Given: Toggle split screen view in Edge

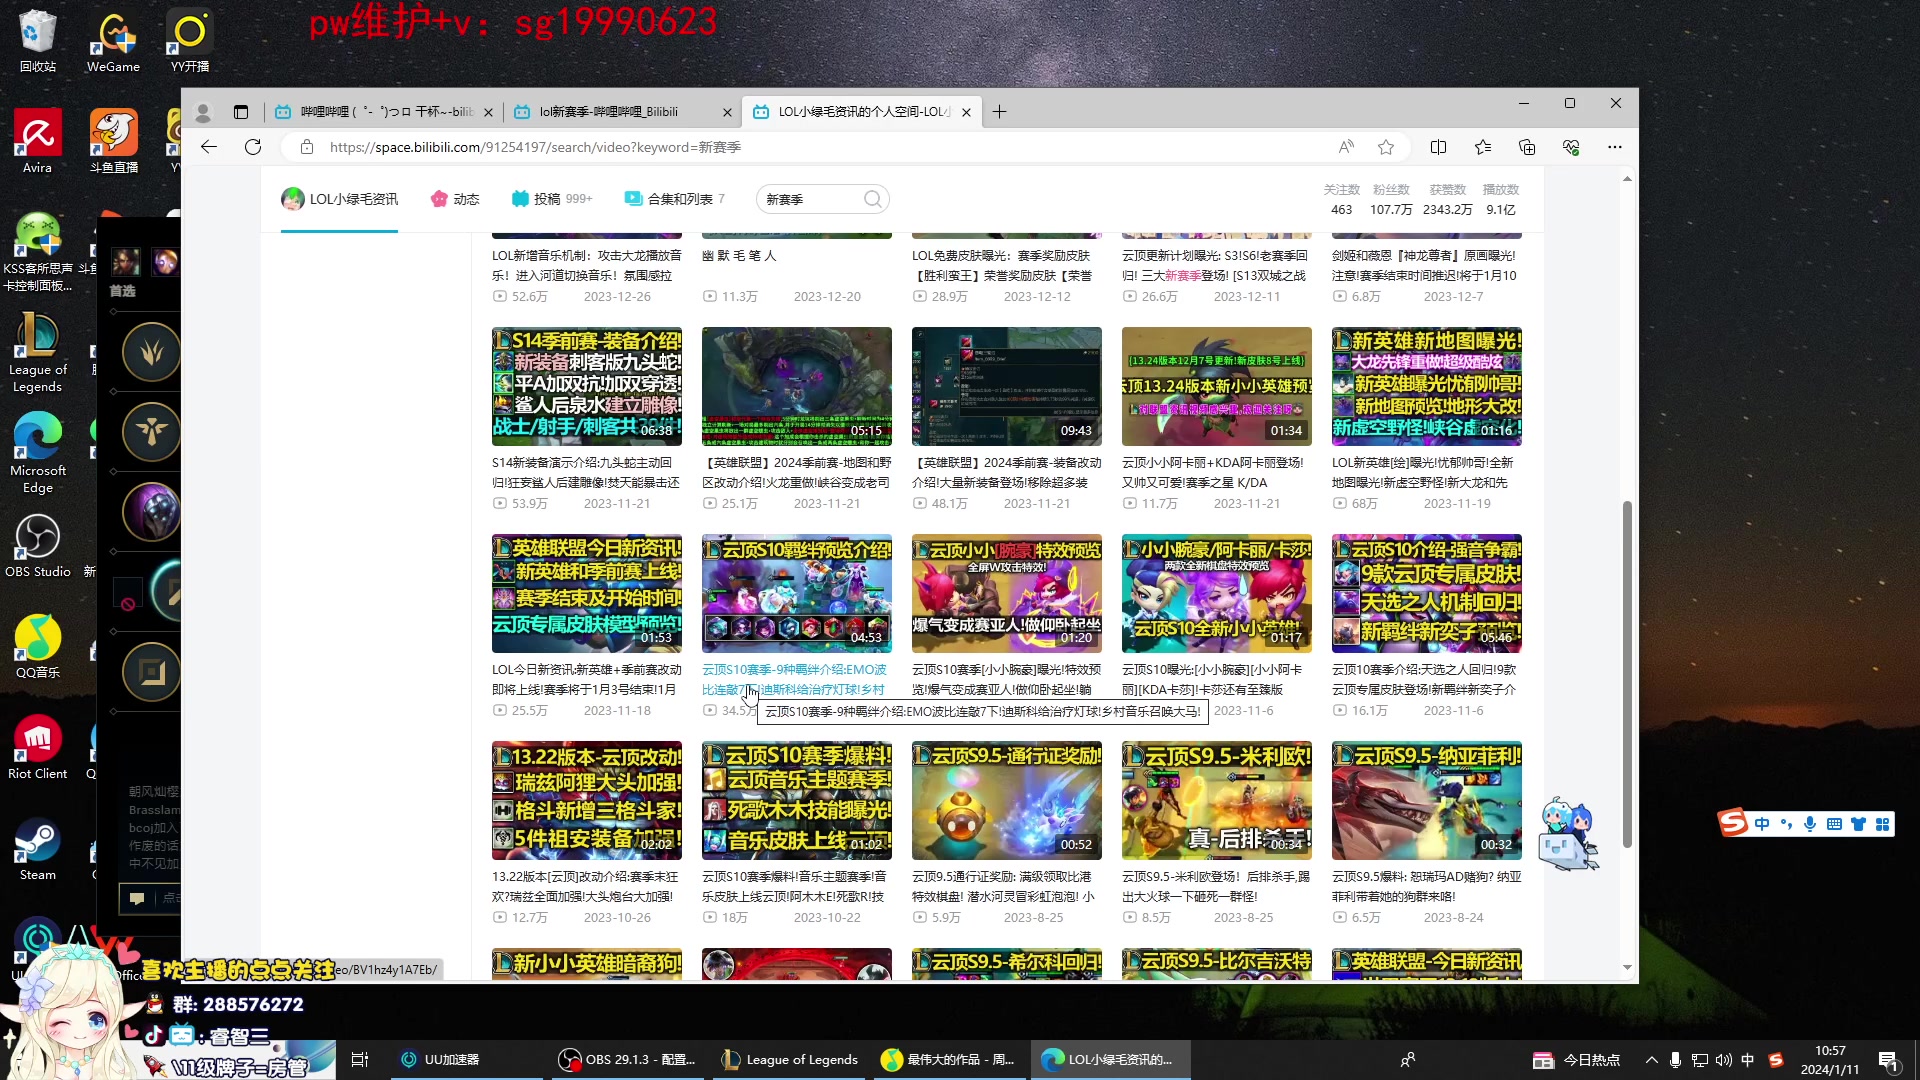Looking at the screenshot, I should (x=1439, y=147).
